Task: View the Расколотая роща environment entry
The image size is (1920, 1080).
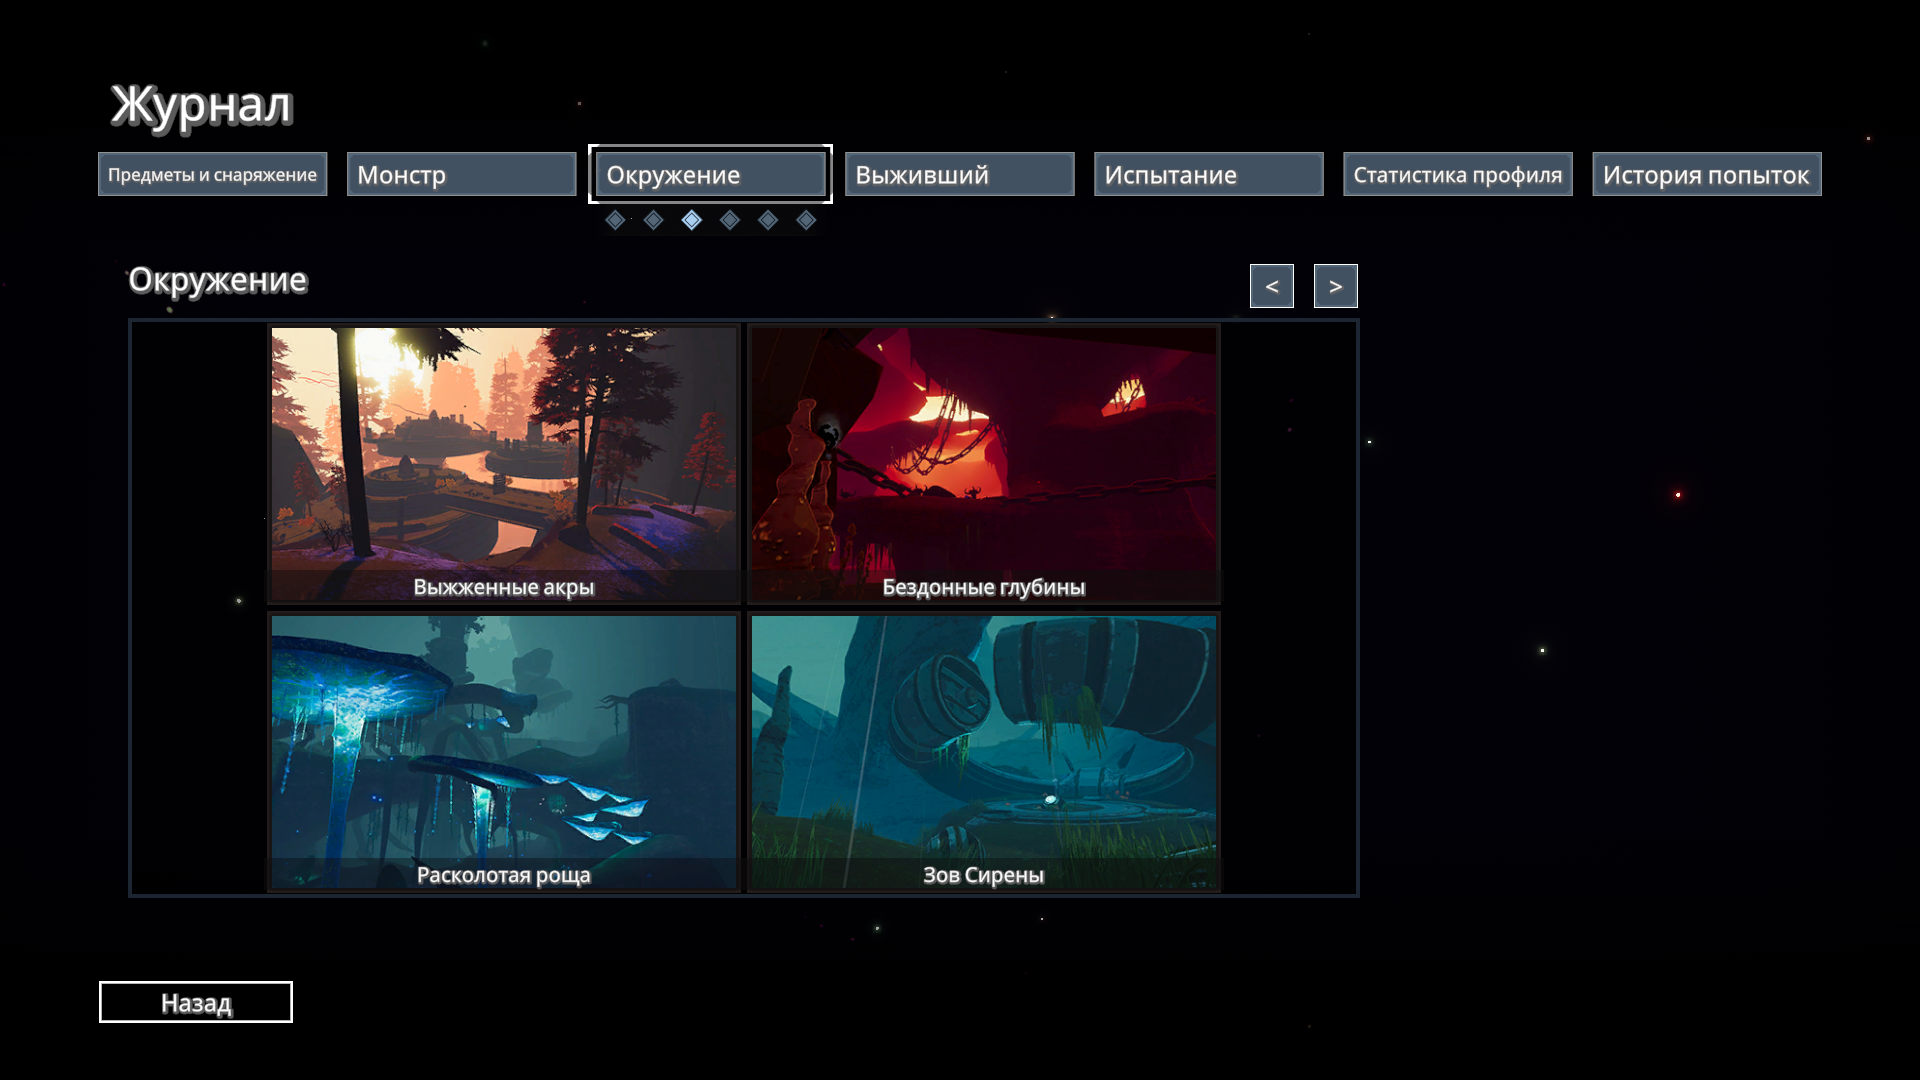Action: [504, 752]
